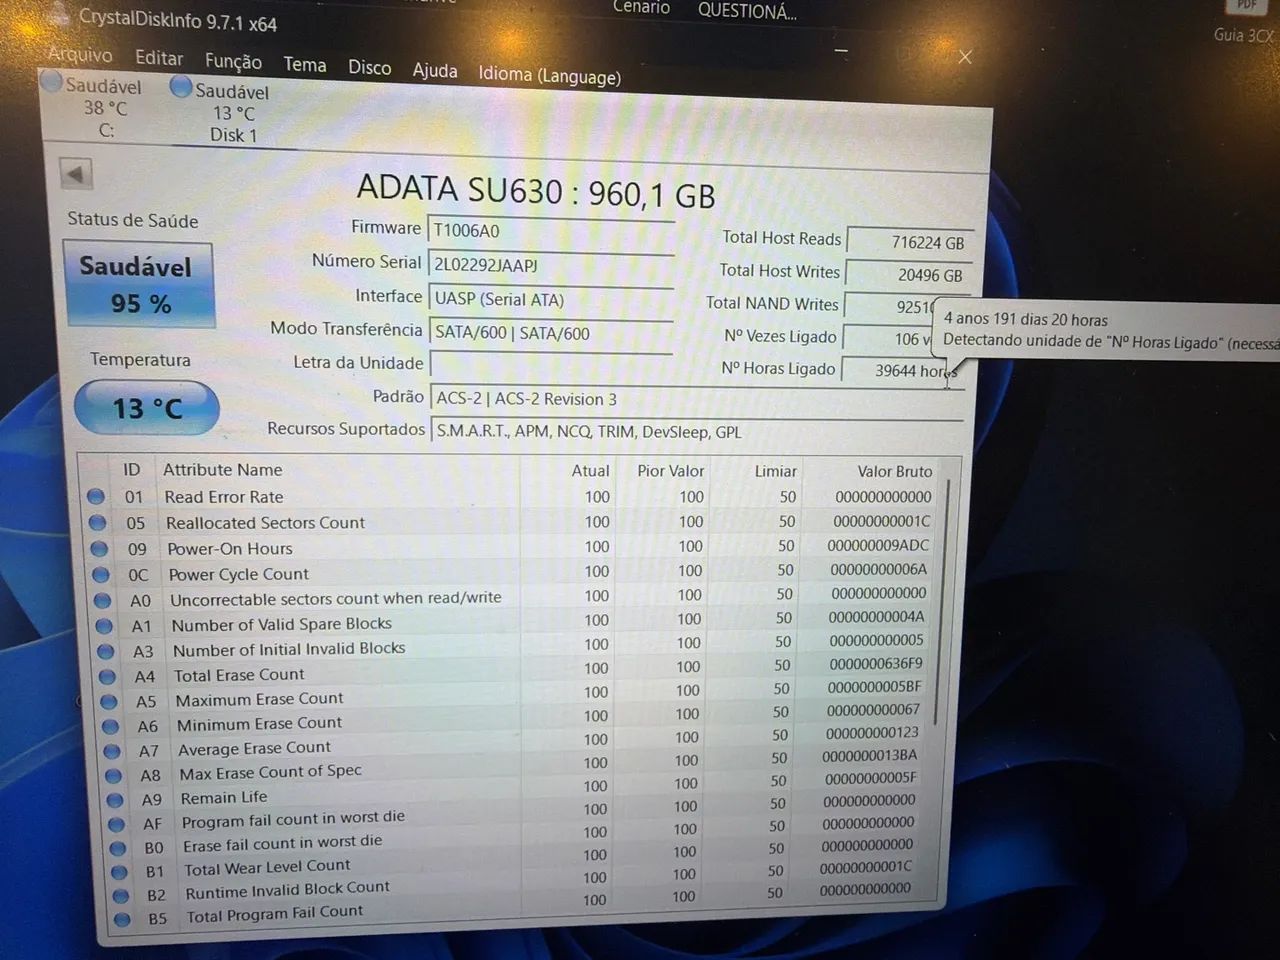Viewport: 1280px width, 960px height.
Task: Click the status dot for Reallocated Sectors Count
Action: pos(97,522)
